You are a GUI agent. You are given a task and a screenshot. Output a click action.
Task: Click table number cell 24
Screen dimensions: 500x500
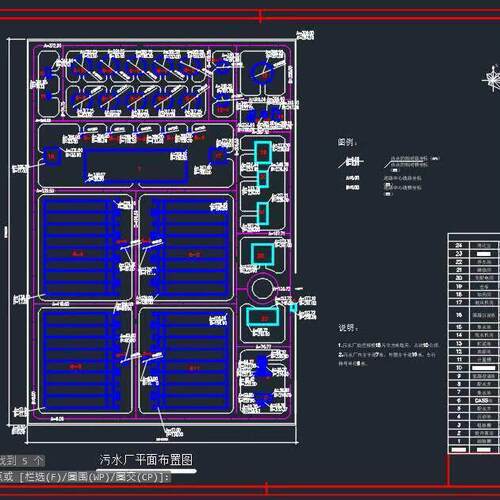coord(459,245)
